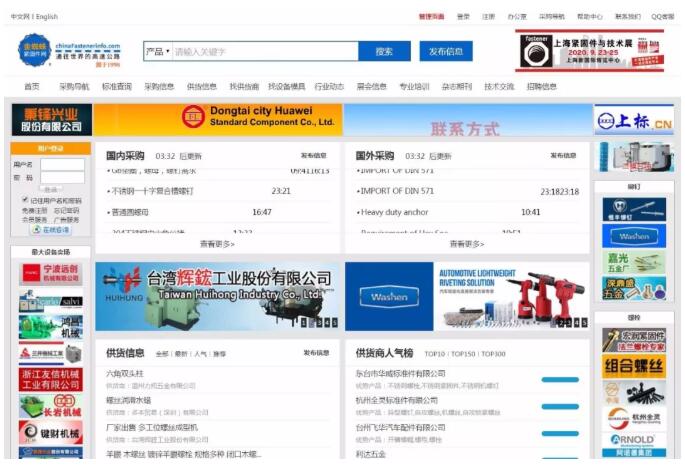Screen dimensions: 685x467
Task: Click the keyword search input field
Action: pos(265,52)
